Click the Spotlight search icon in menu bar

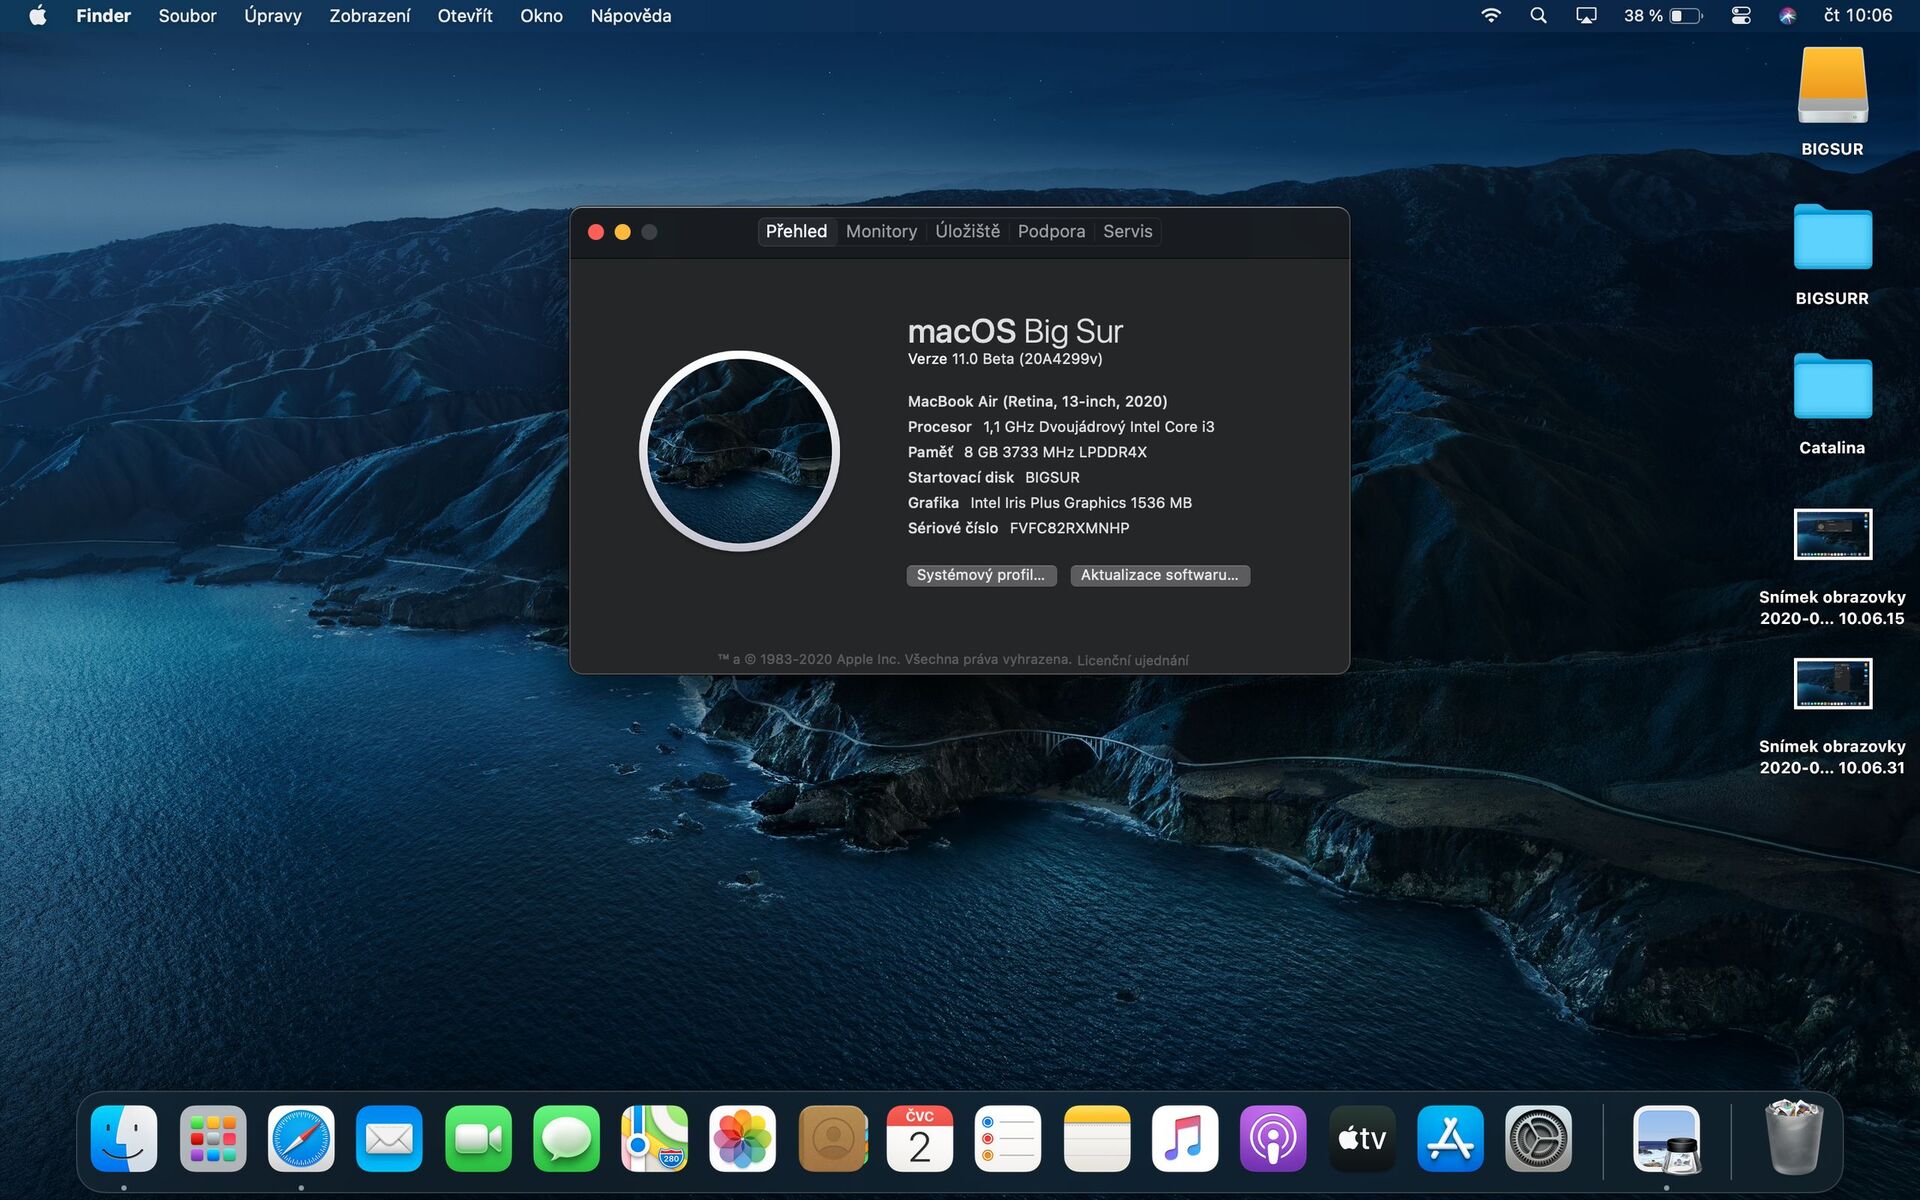[1538, 15]
